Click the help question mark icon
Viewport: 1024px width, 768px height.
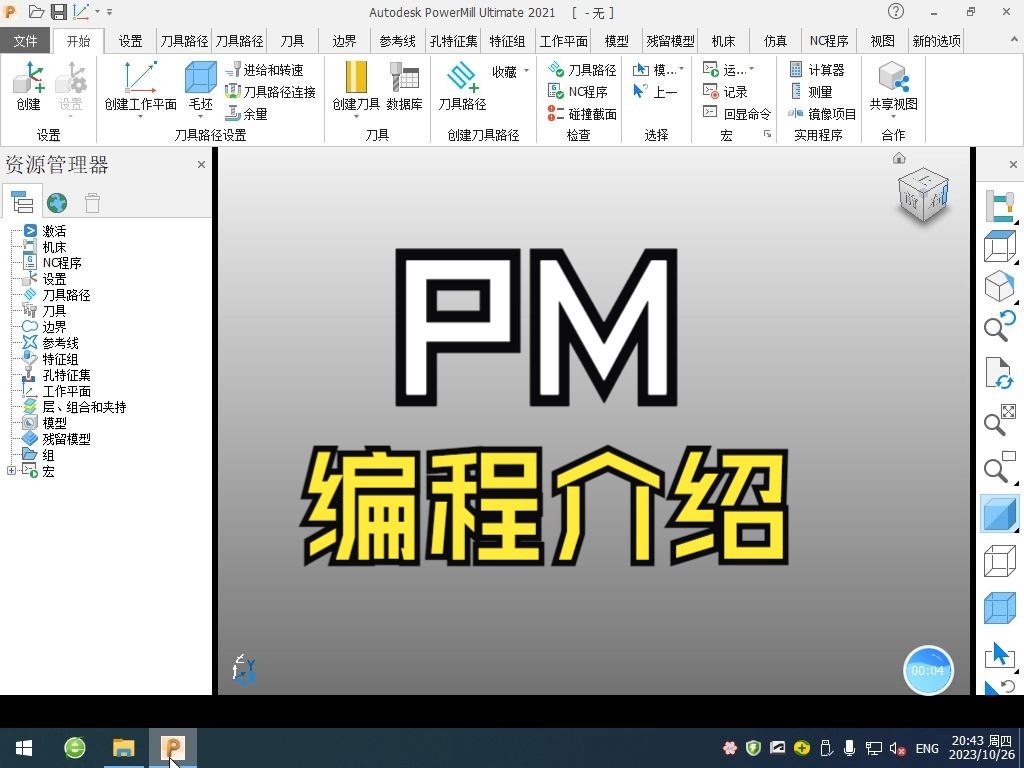pyautogui.click(x=896, y=11)
